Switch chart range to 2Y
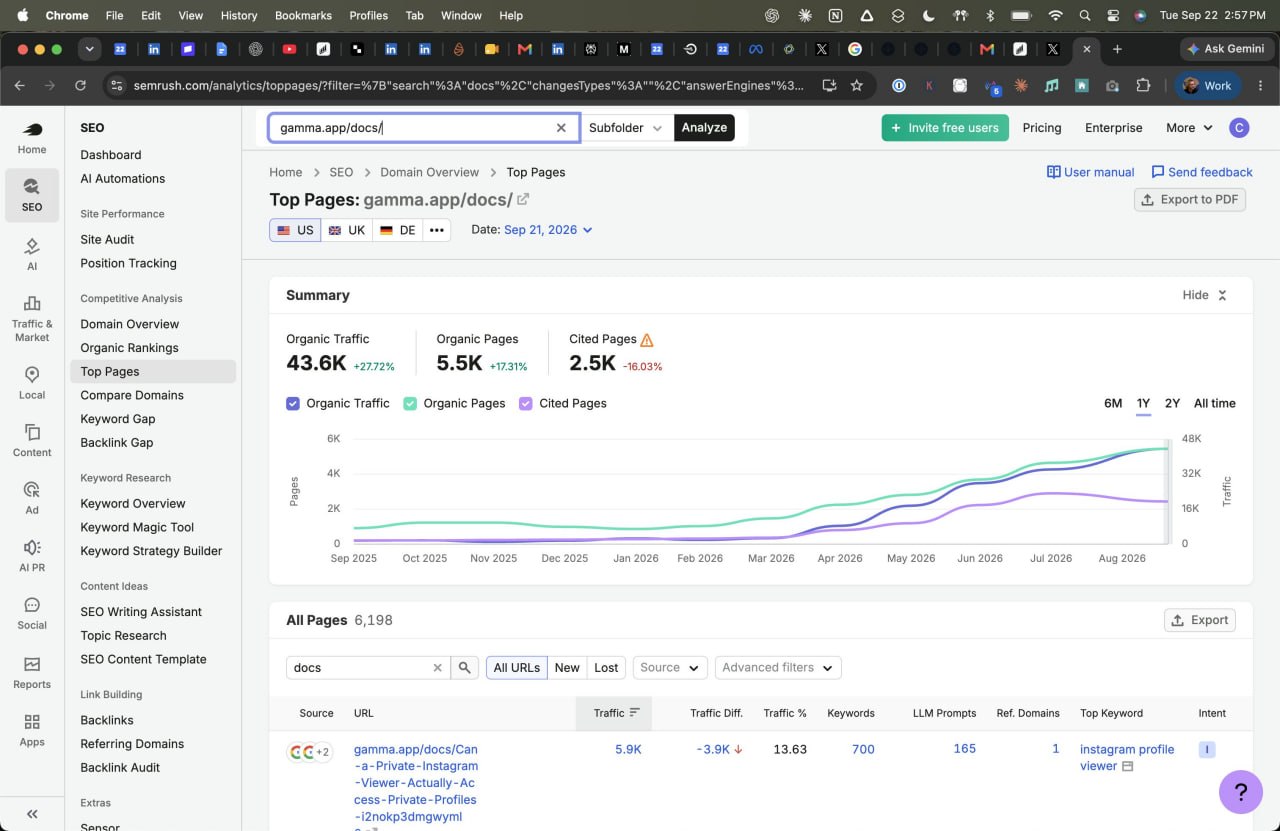The height and width of the screenshot is (831, 1280). 1172,403
